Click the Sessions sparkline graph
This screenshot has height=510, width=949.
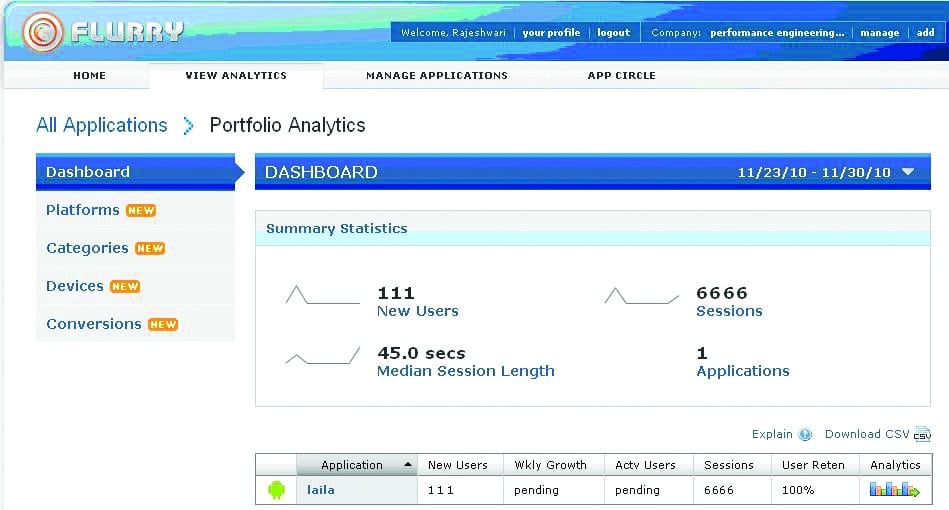tap(642, 296)
